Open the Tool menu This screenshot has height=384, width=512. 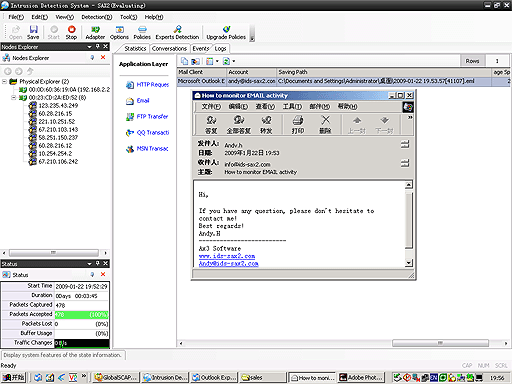coord(128,17)
